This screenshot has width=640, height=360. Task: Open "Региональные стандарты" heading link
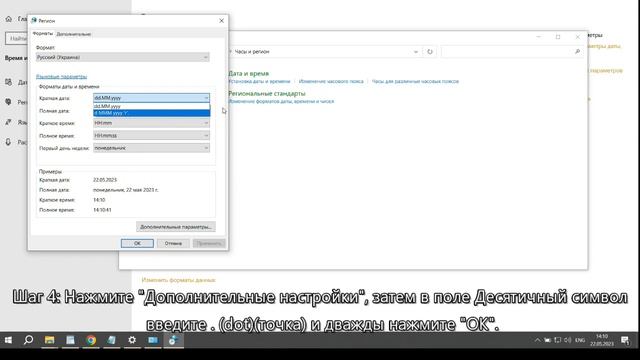tap(267, 93)
